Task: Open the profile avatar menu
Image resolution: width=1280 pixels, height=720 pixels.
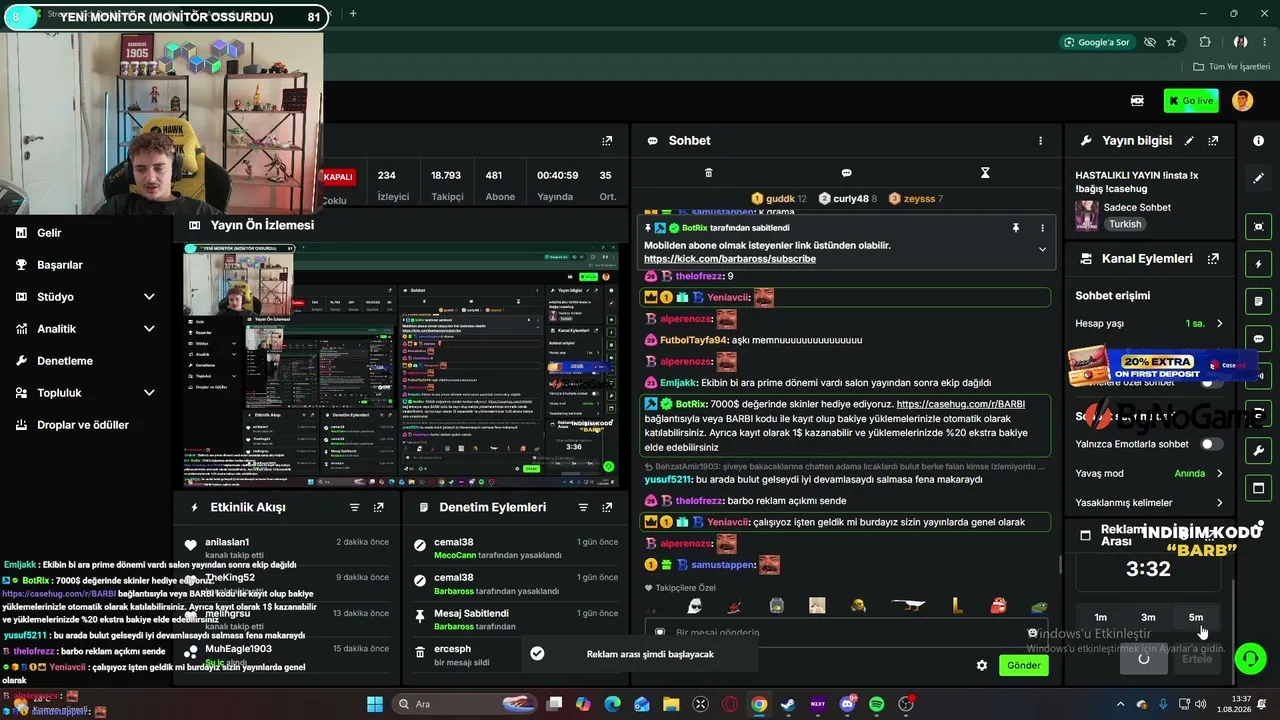Action: [x=1242, y=100]
